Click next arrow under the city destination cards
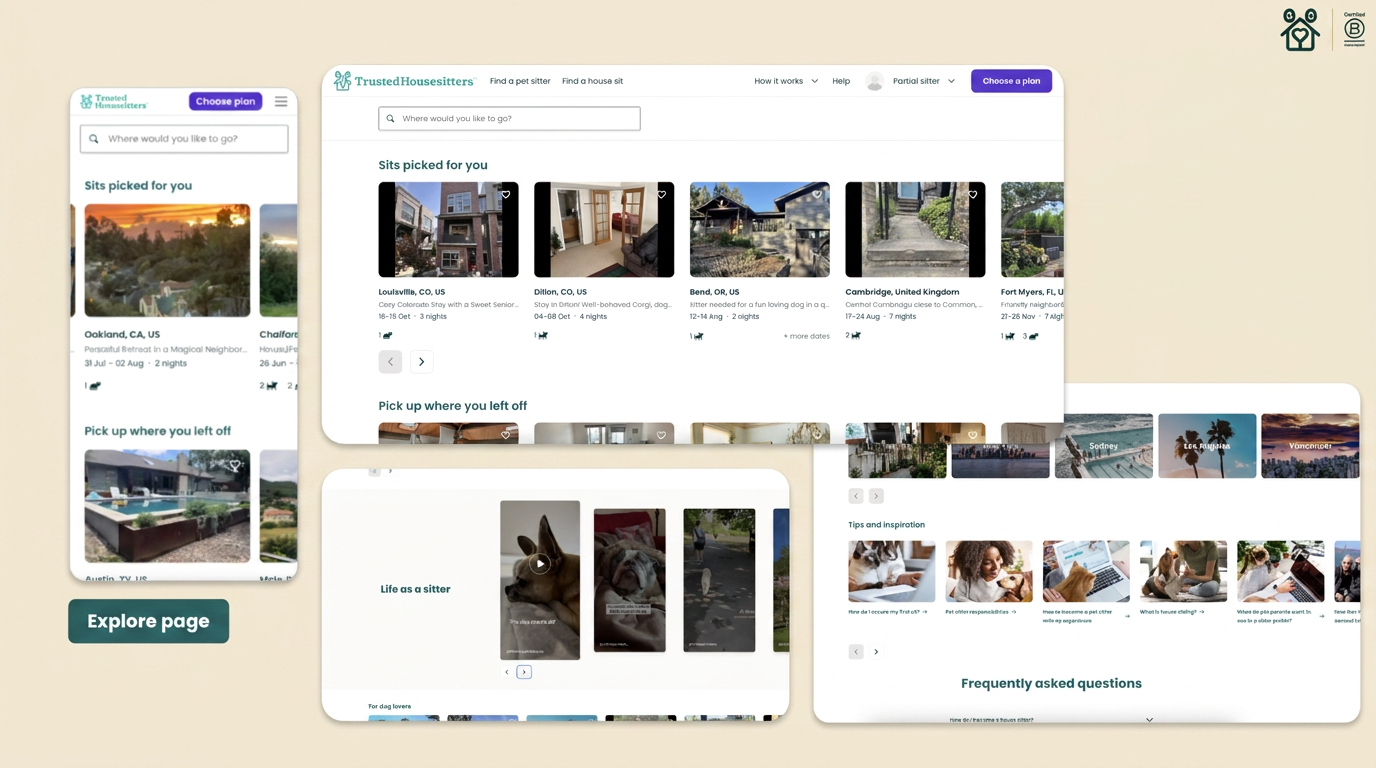 (x=876, y=496)
